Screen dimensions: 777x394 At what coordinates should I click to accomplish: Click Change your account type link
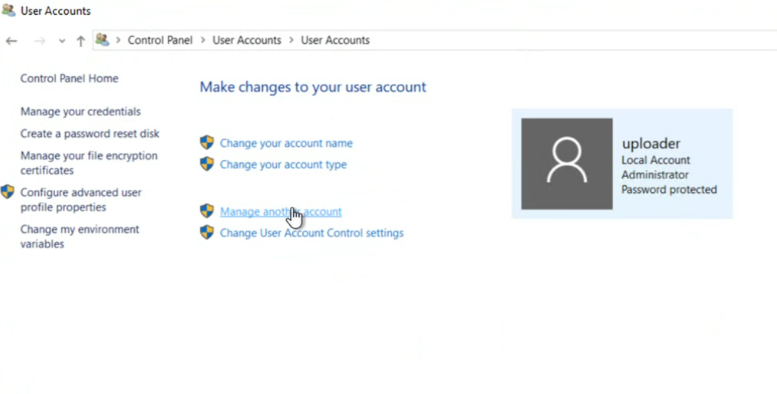pos(283,165)
